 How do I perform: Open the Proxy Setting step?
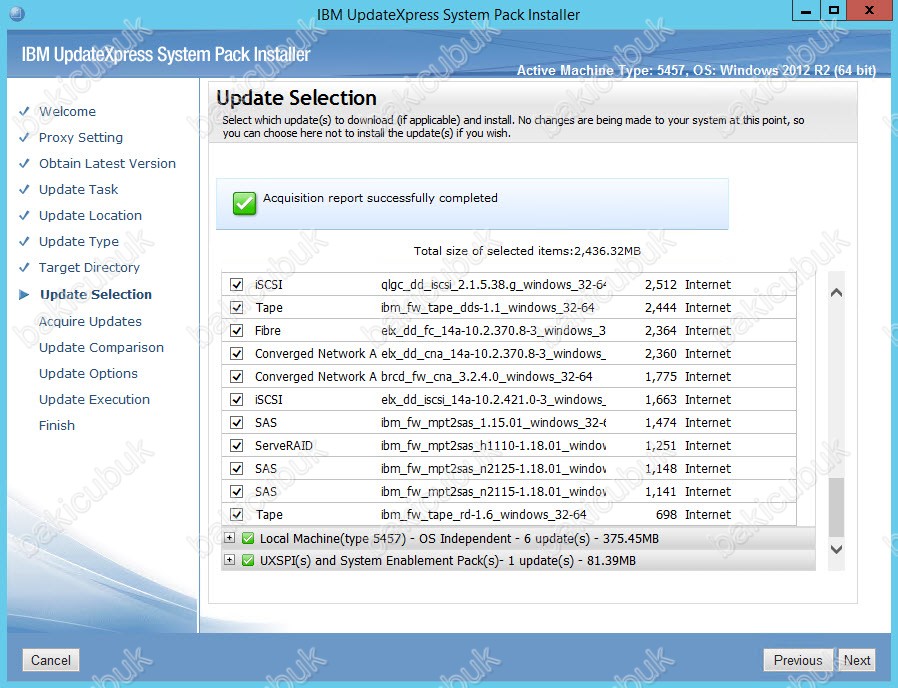81,137
